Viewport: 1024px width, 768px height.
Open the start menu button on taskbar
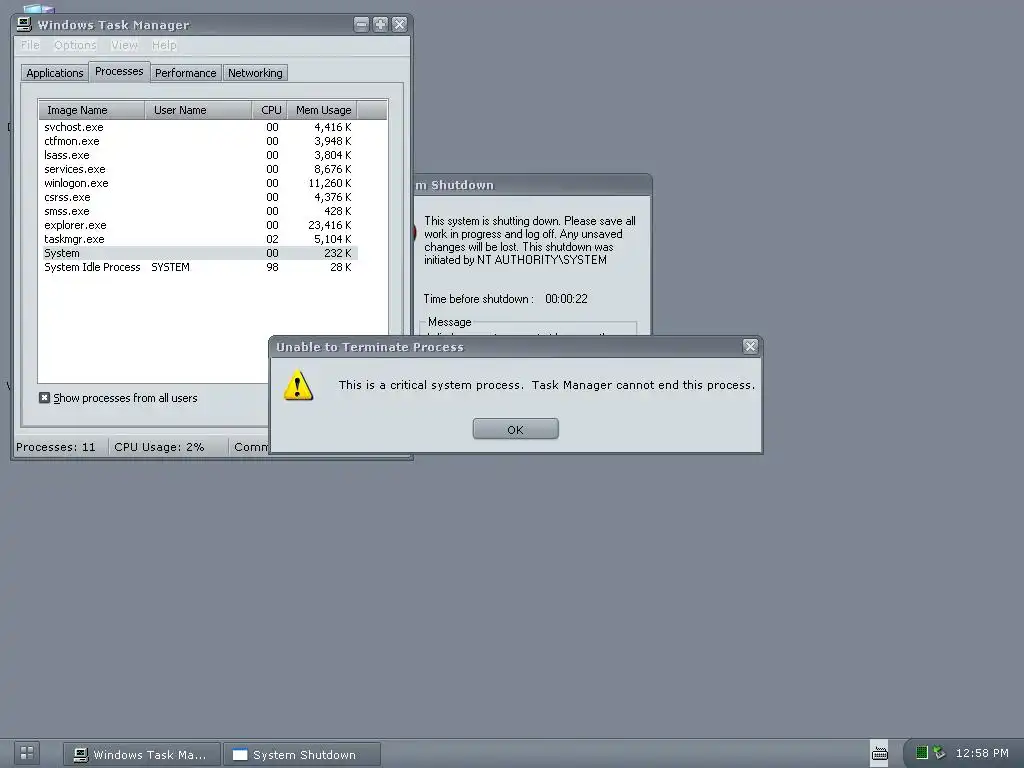click(27, 753)
